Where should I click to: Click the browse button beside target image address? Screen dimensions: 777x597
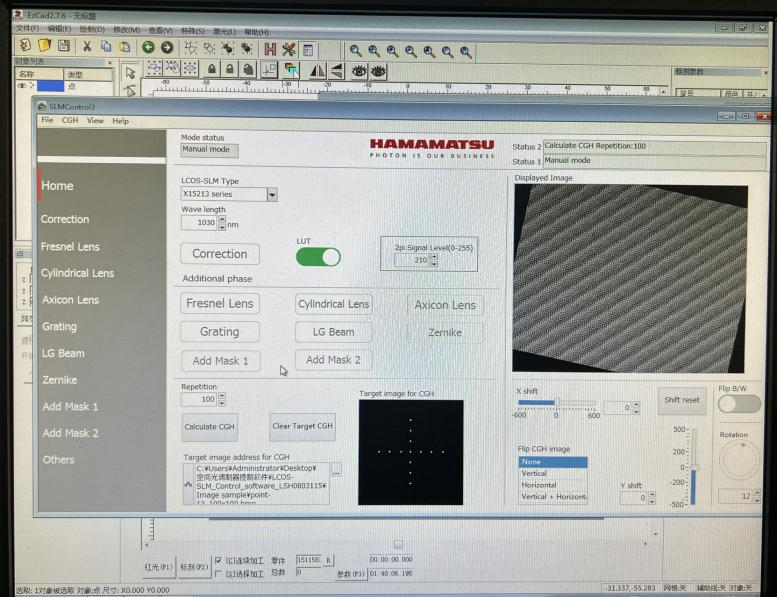tap(336, 470)
